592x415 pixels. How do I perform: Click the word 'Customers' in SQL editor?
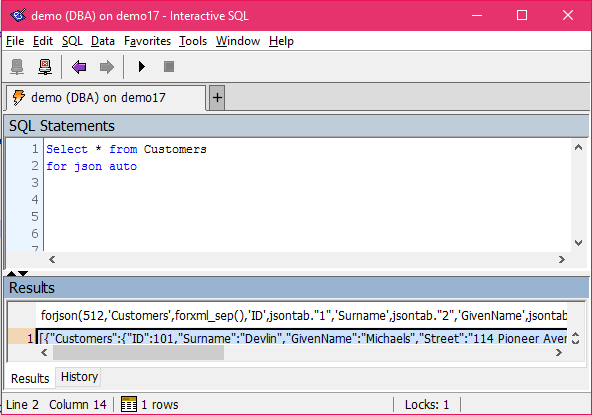pyautogui.click(x=175, y=149)
